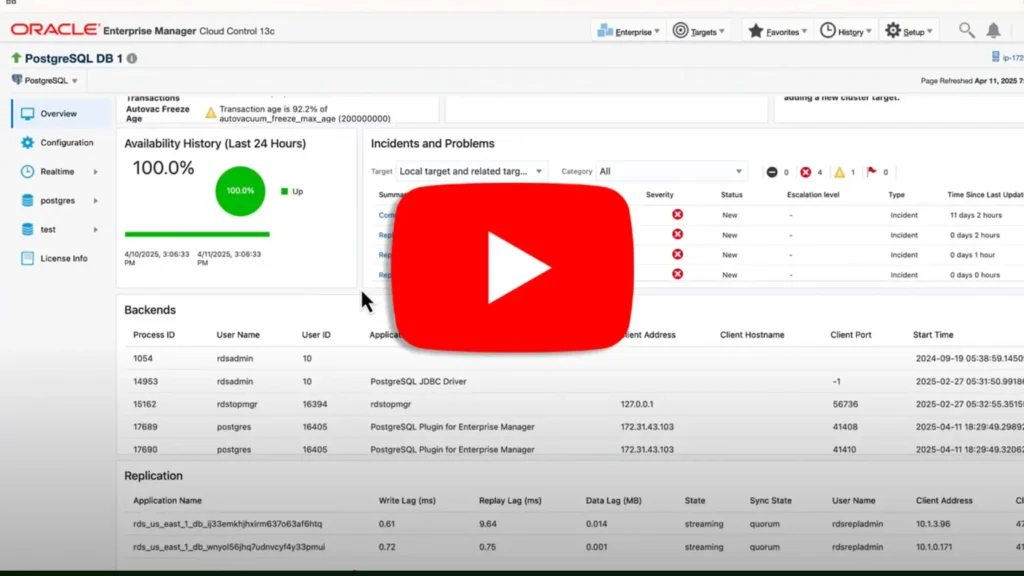Click the info icon beside PostgreSQL DB 1
1024x576 pixels.
coord(133,59)
